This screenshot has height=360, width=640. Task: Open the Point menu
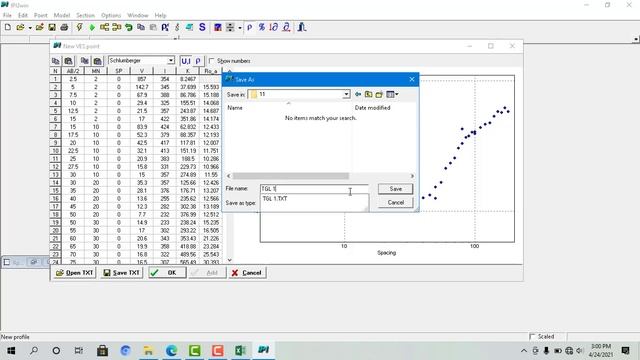pyautogui.click(x=40, y=15)
